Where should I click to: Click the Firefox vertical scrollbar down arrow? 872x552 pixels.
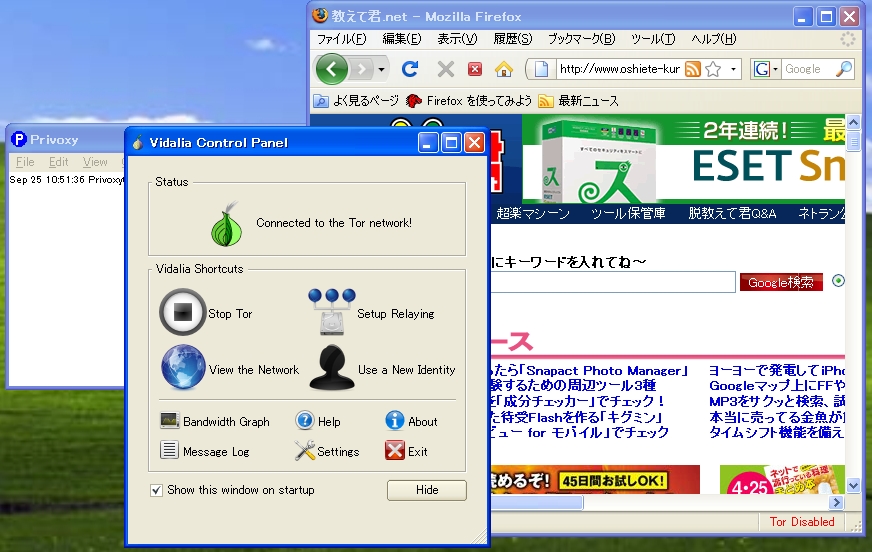[x=853, y=486]
